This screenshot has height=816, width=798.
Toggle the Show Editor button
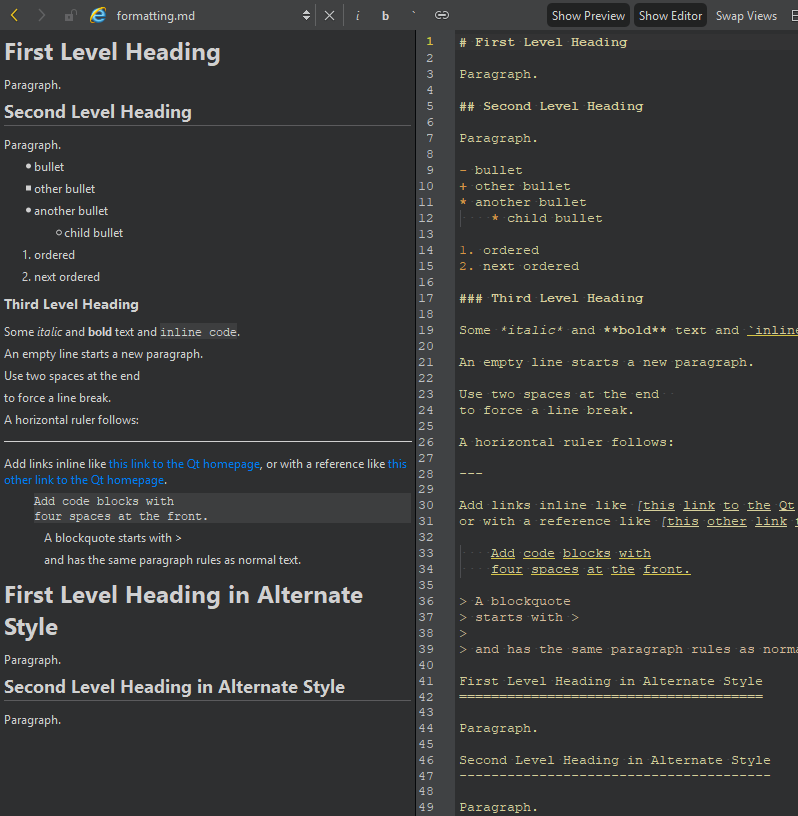point(670,15)
